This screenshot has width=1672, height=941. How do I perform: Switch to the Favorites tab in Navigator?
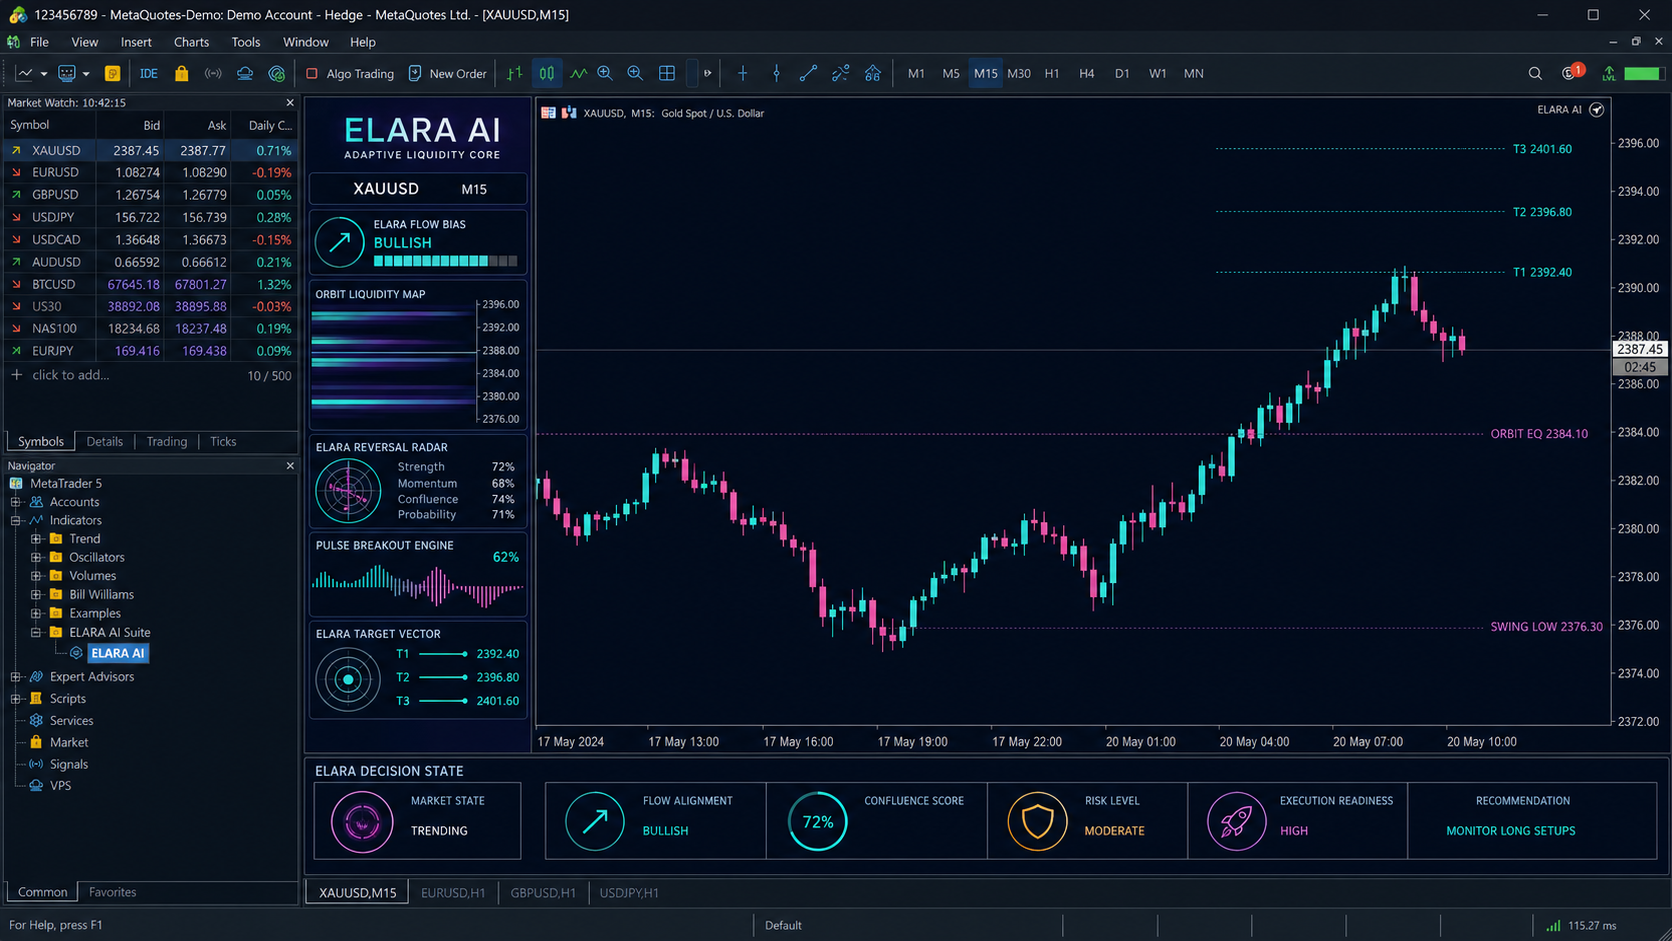click(x=112, y=892)
